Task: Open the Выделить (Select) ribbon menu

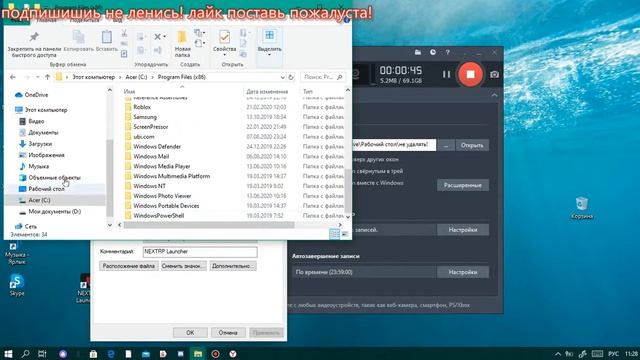Action: (x=269, y=42)
